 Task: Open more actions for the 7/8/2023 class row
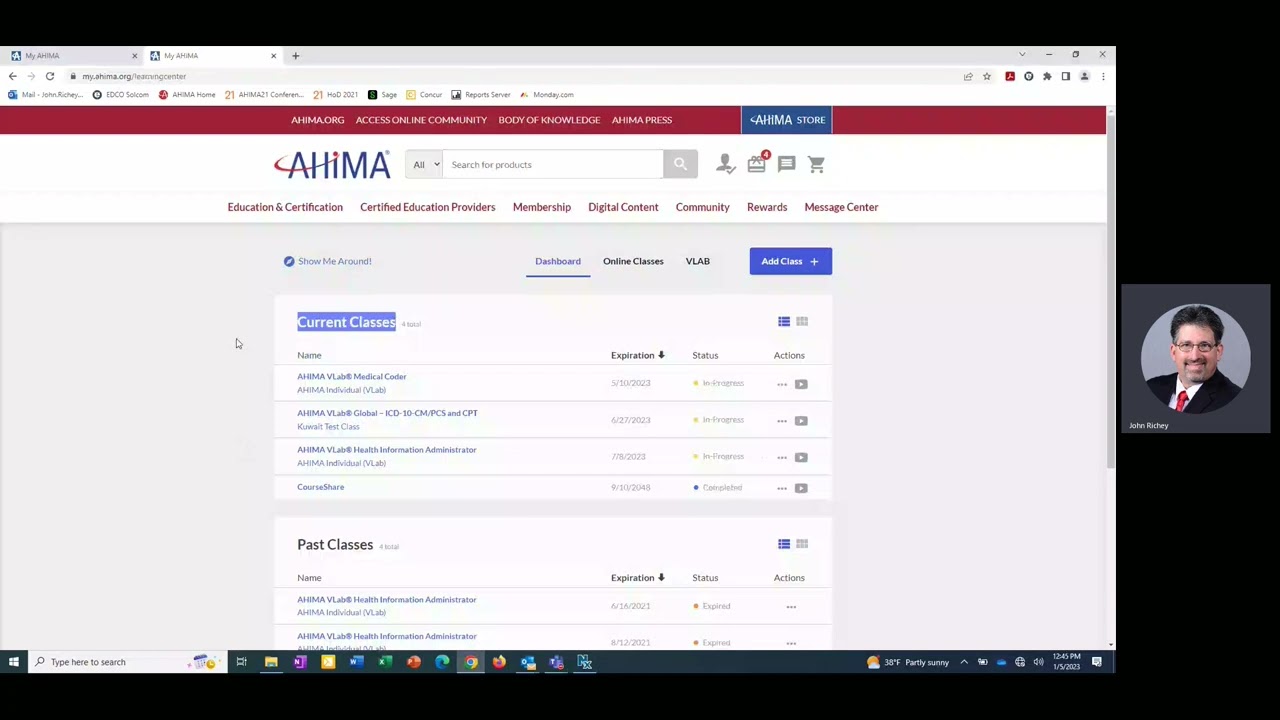tap(782, 457)
